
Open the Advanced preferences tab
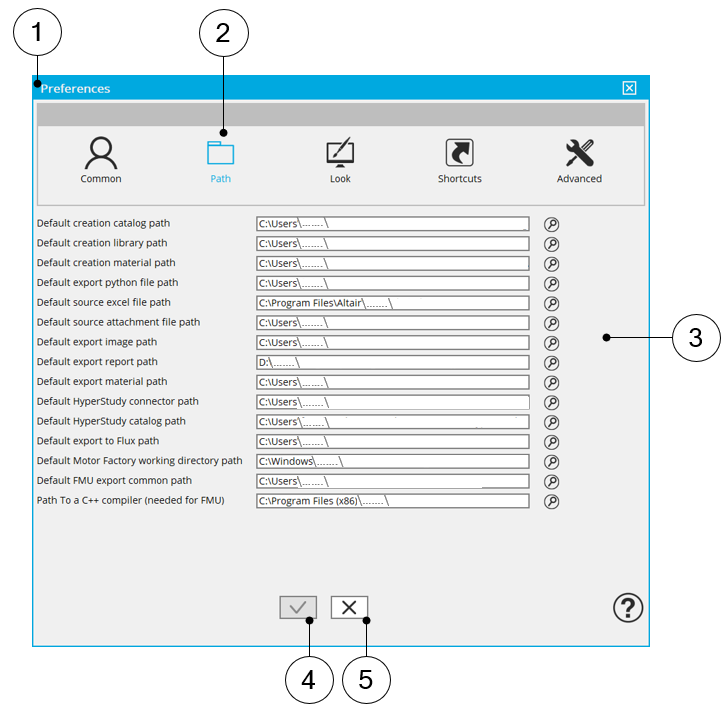pyautogui.click(x=579, y=160)
